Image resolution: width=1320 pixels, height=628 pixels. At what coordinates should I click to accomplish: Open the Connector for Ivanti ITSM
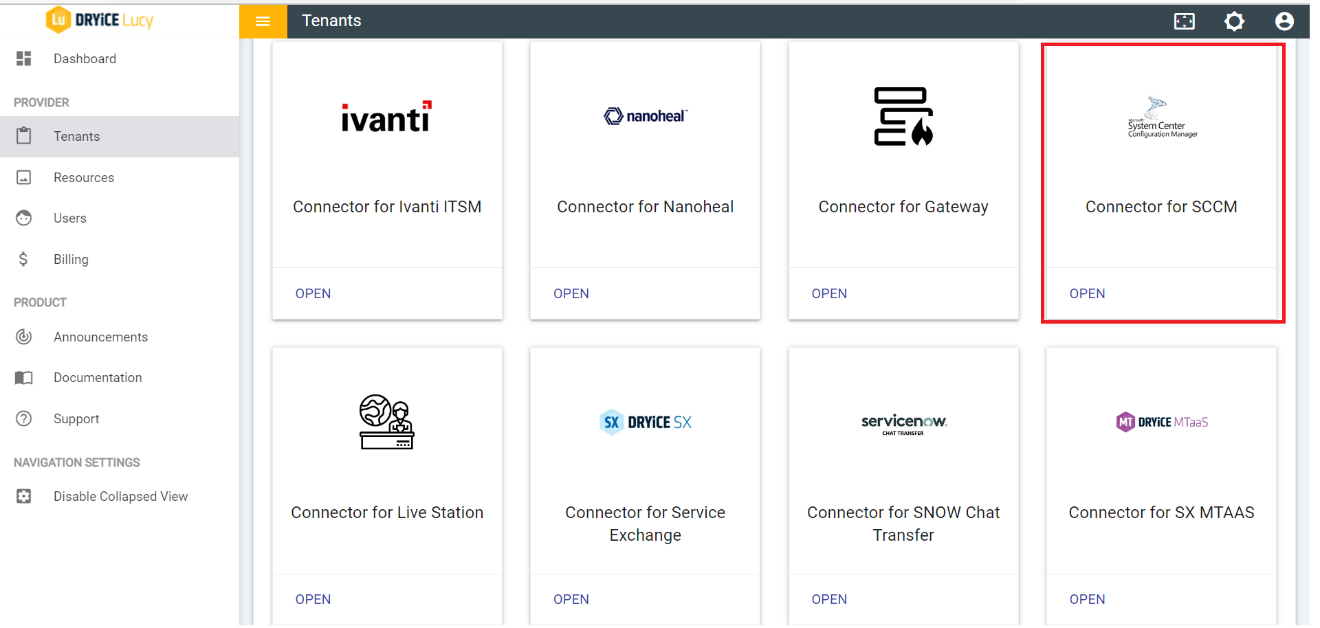(x=313, y=293)
